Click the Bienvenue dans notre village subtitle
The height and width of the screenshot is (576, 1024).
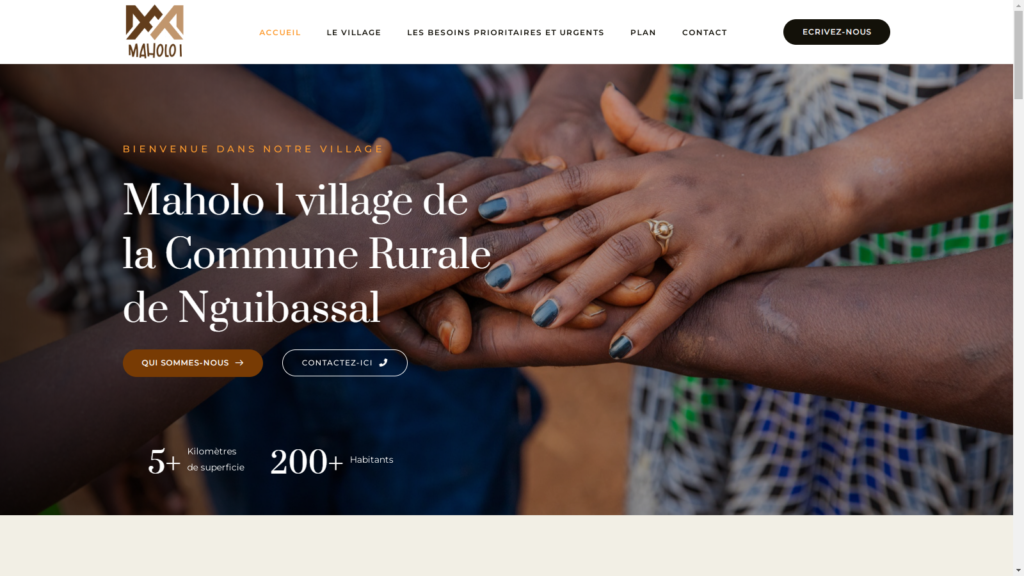point(253,149)
